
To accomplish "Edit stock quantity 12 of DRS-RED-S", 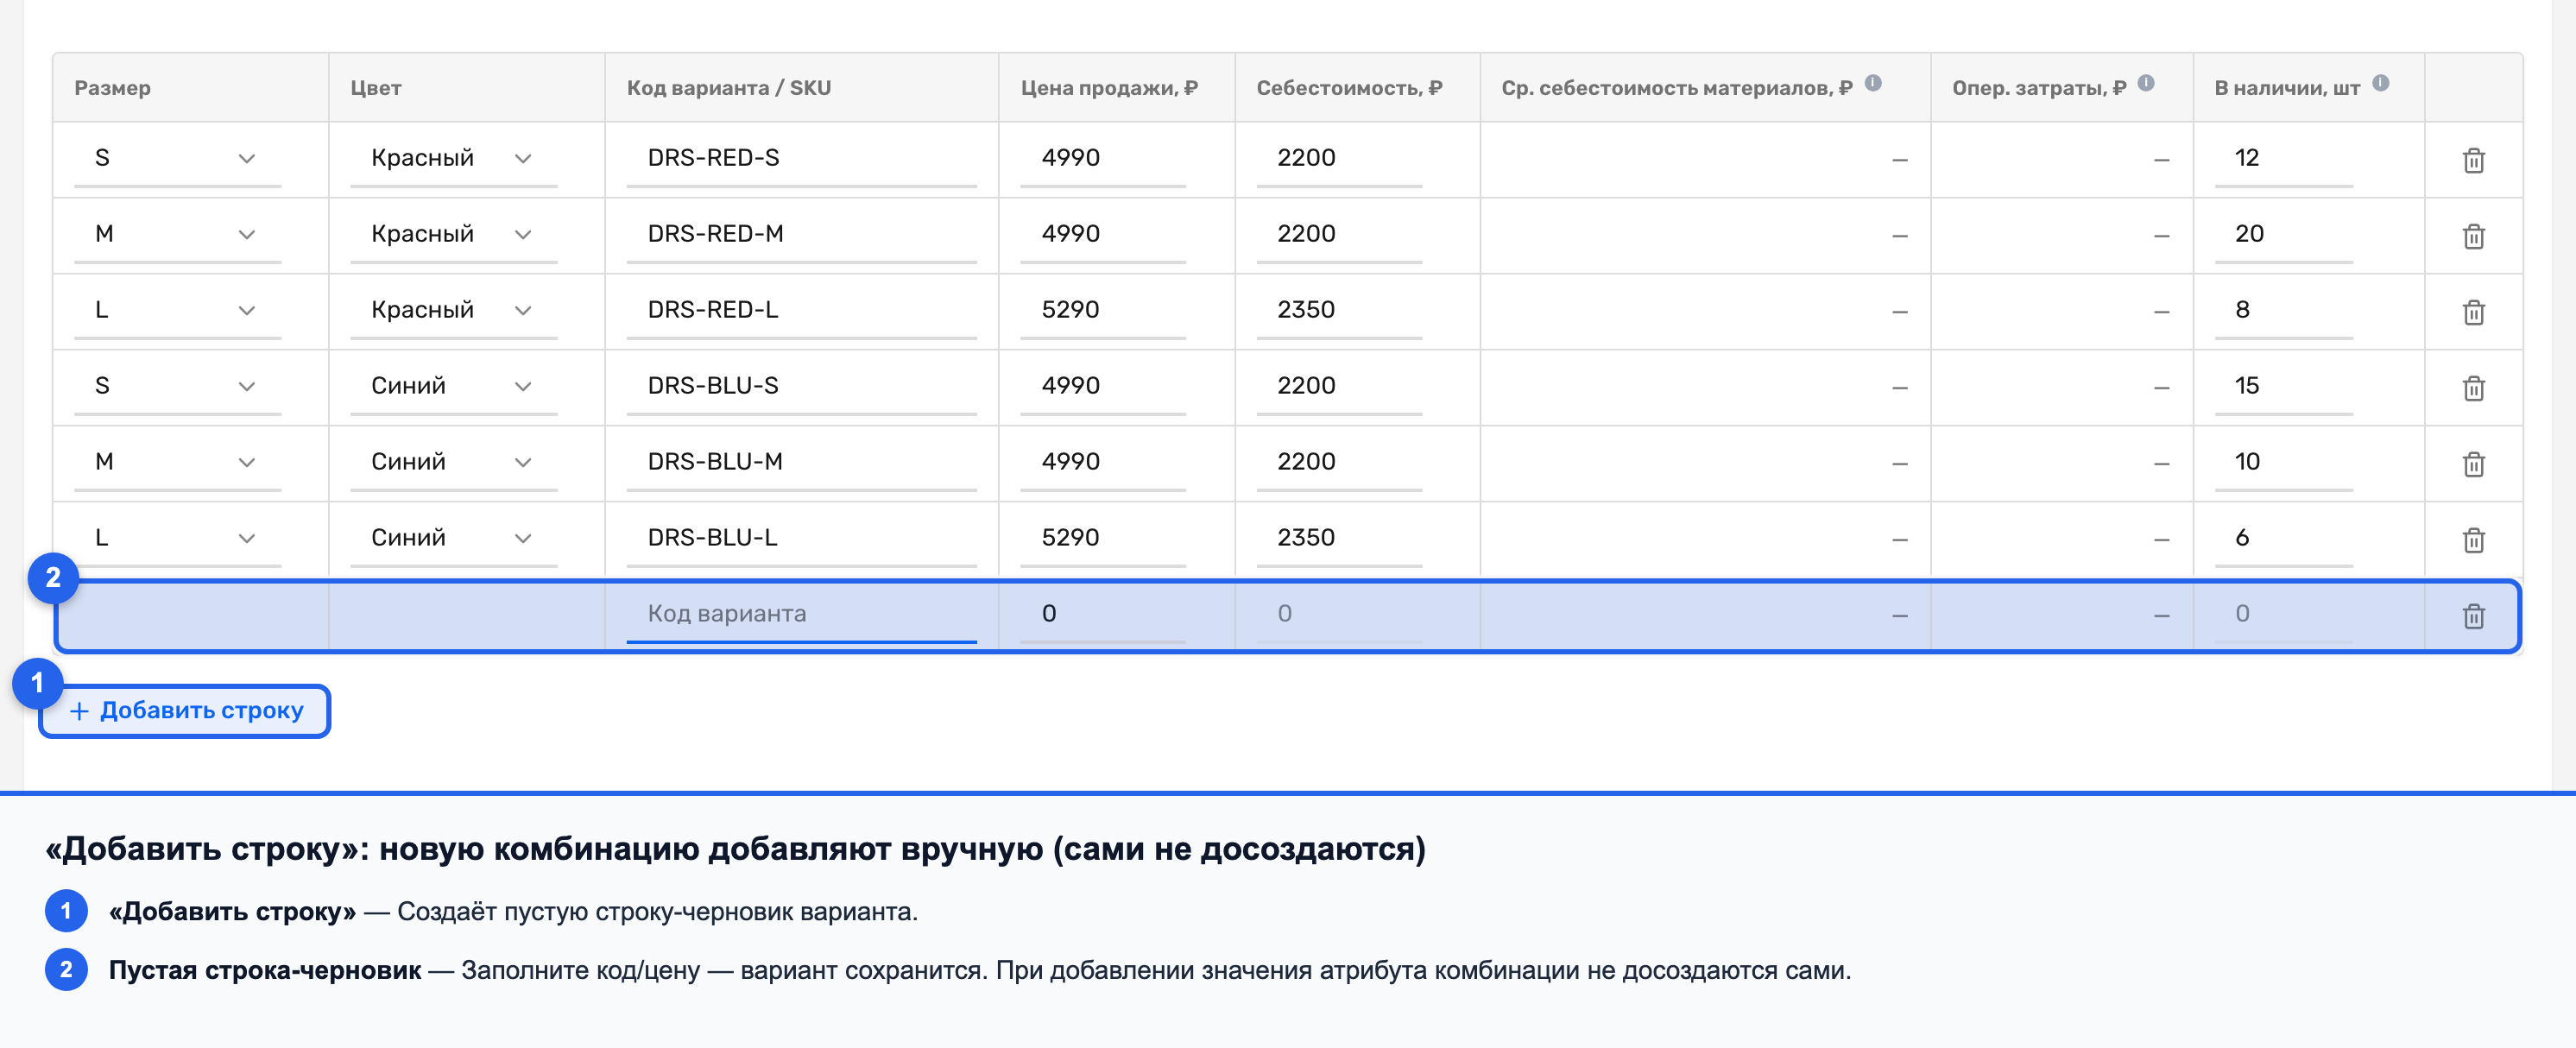I will click(x=2284, y=158).
